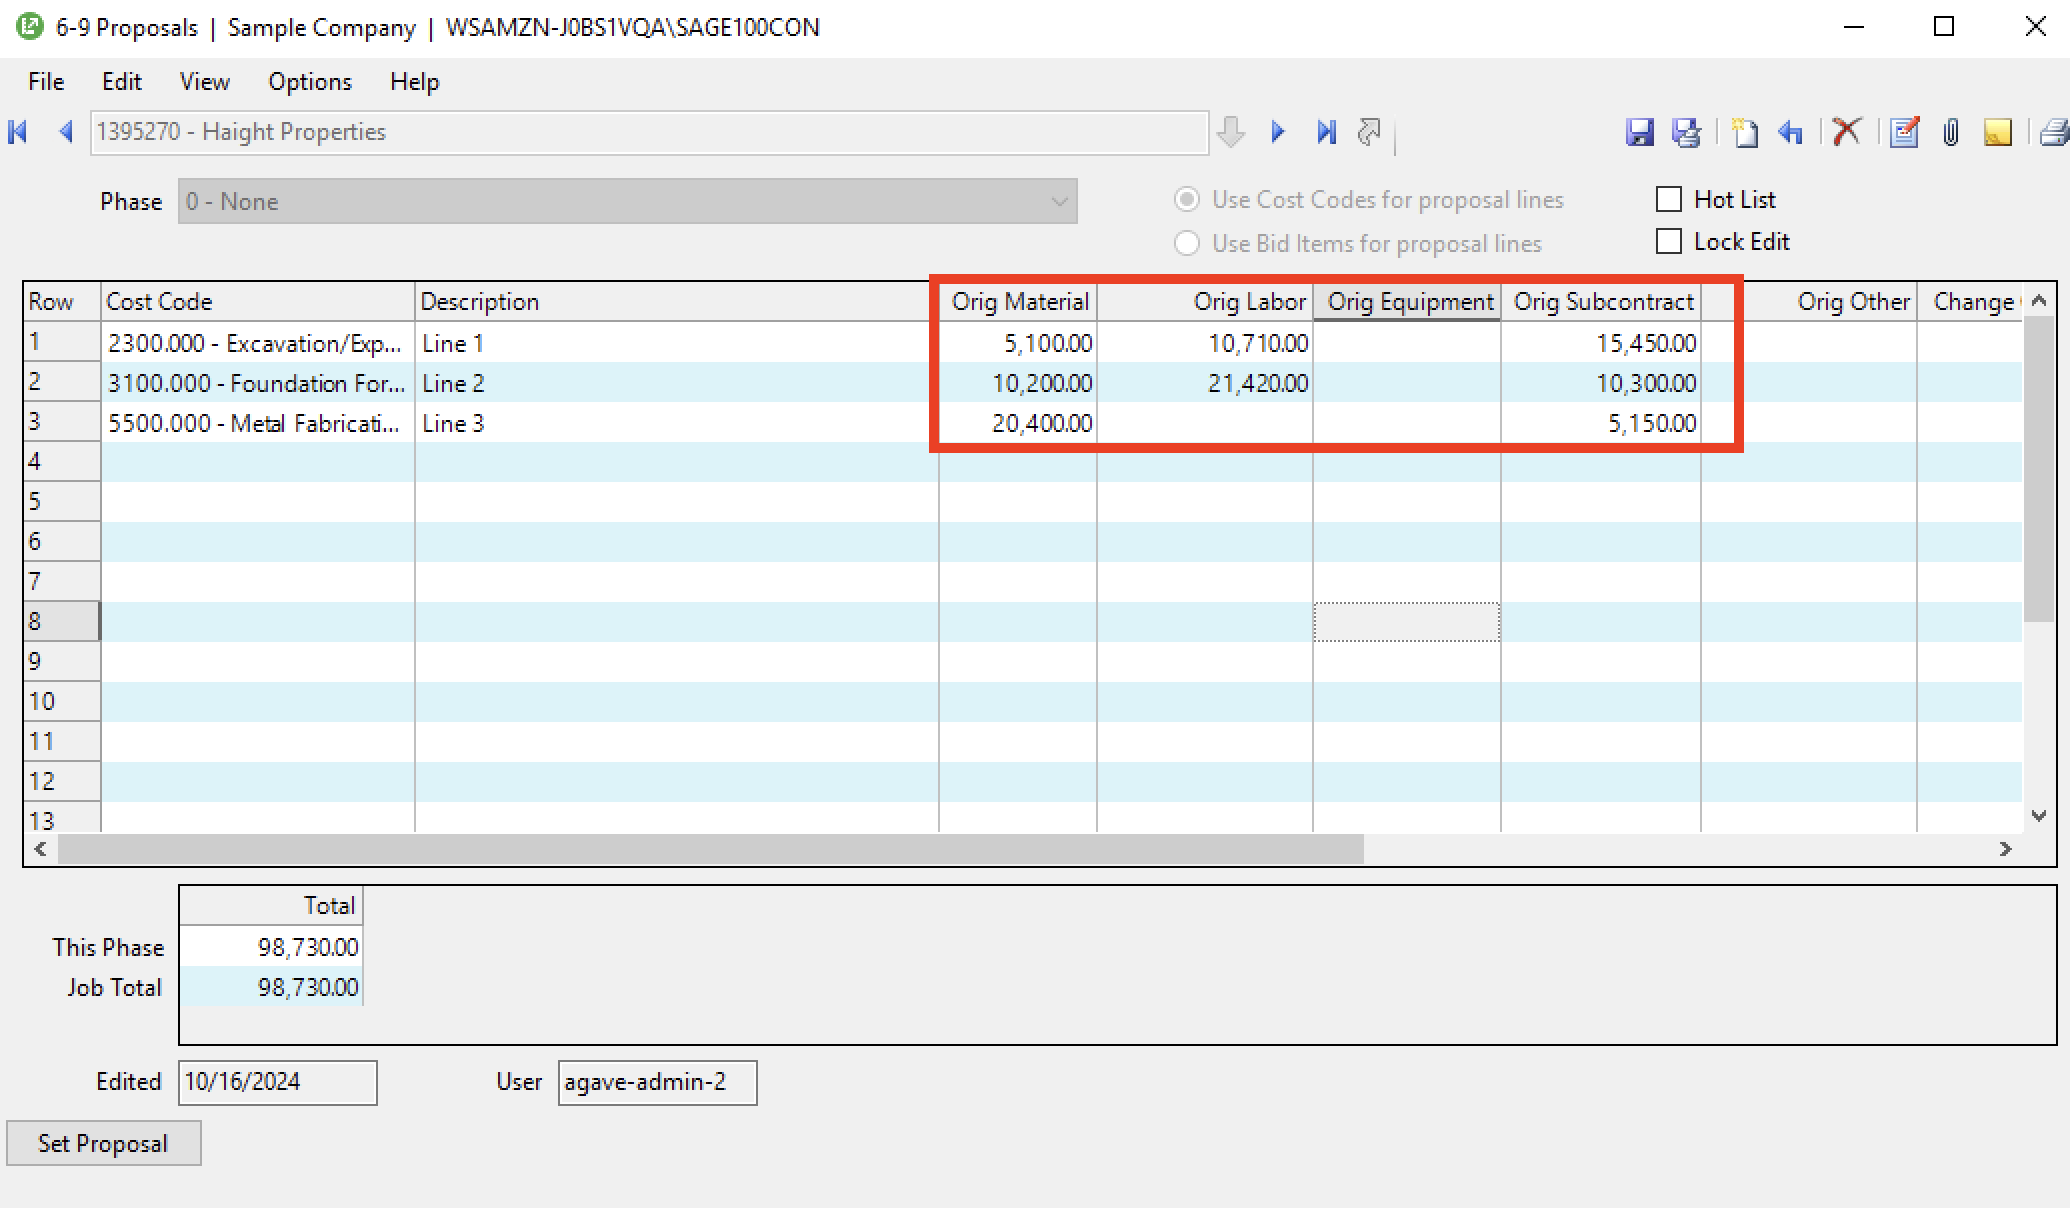The height and width of the screenshot is (1208, 2070).
Task: Open the Options menu
Action: pyautogui.click(x=310, y=82)
